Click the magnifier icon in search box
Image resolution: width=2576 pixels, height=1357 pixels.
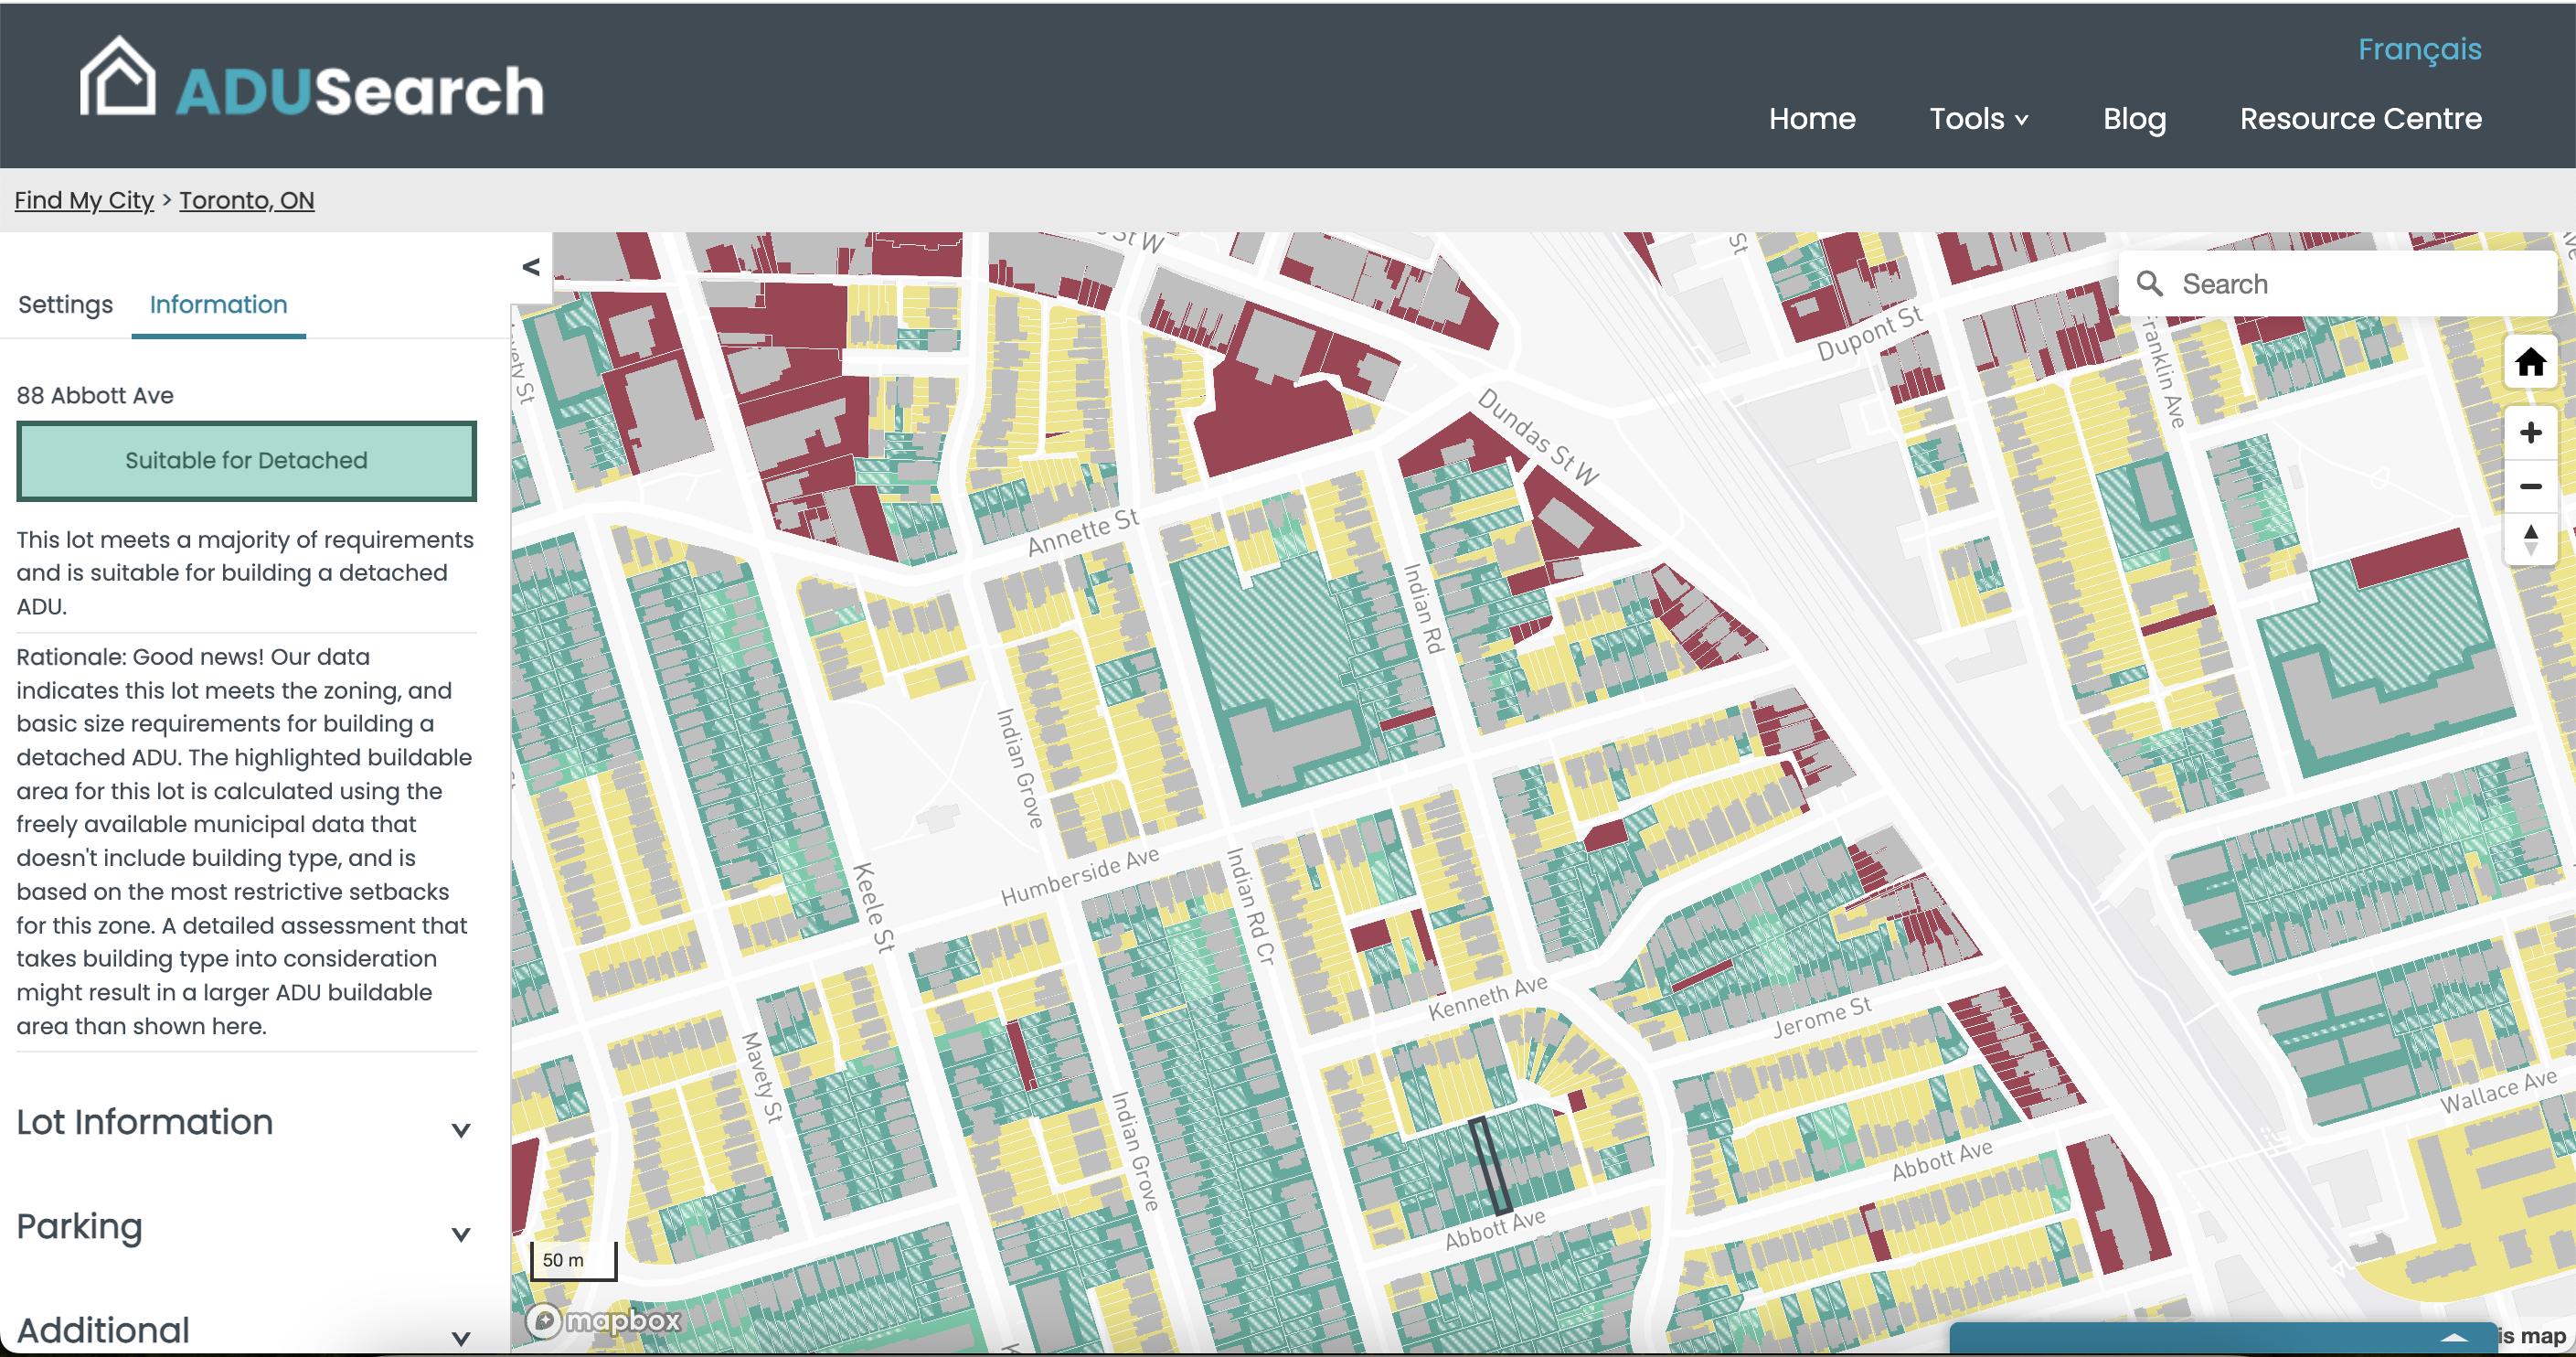click(2150, 284)
